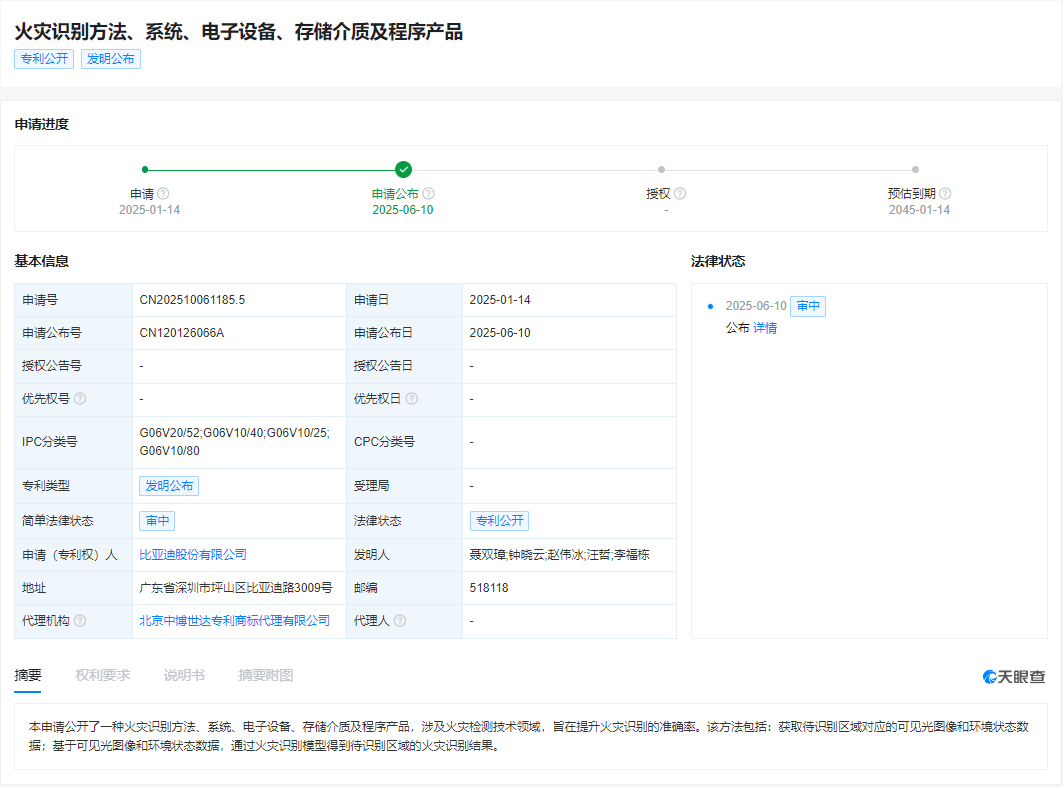The image size is (1063, 787).
Task: Open the 说明书 tab
Action: [184, 675]
